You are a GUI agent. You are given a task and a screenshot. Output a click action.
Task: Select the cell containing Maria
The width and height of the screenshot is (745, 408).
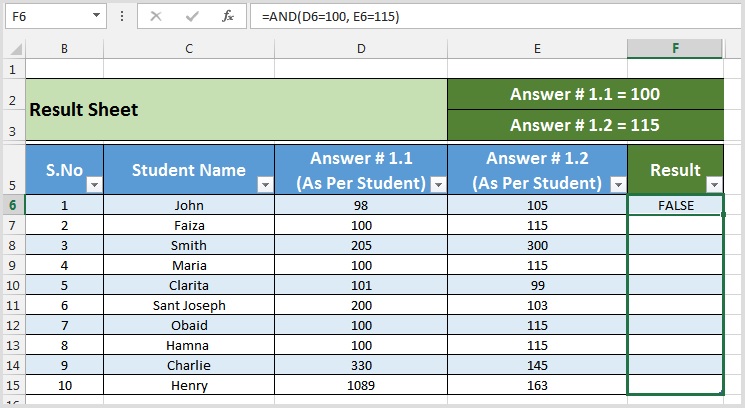[189, 265]
